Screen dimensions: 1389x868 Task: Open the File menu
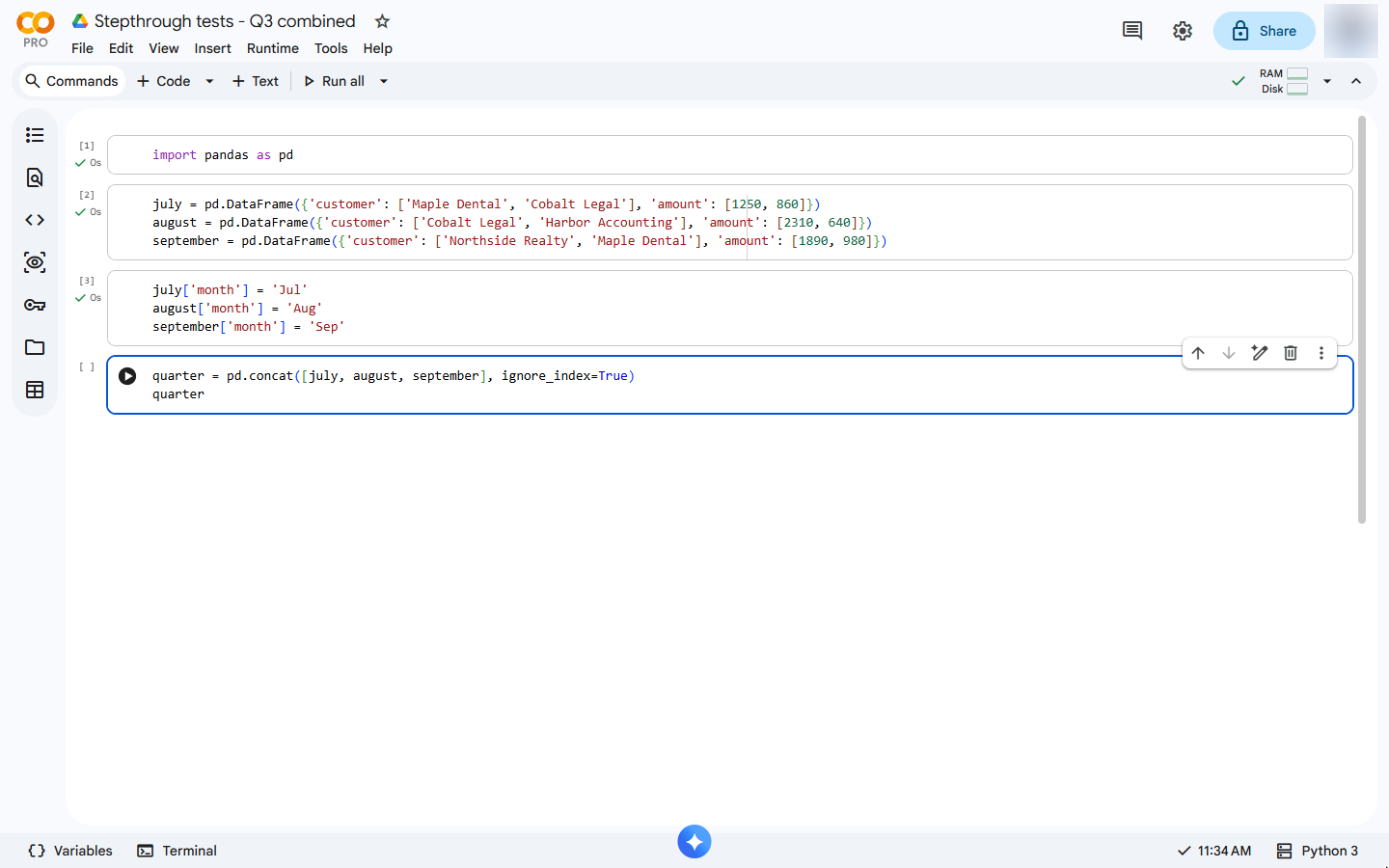click(82, 48)
